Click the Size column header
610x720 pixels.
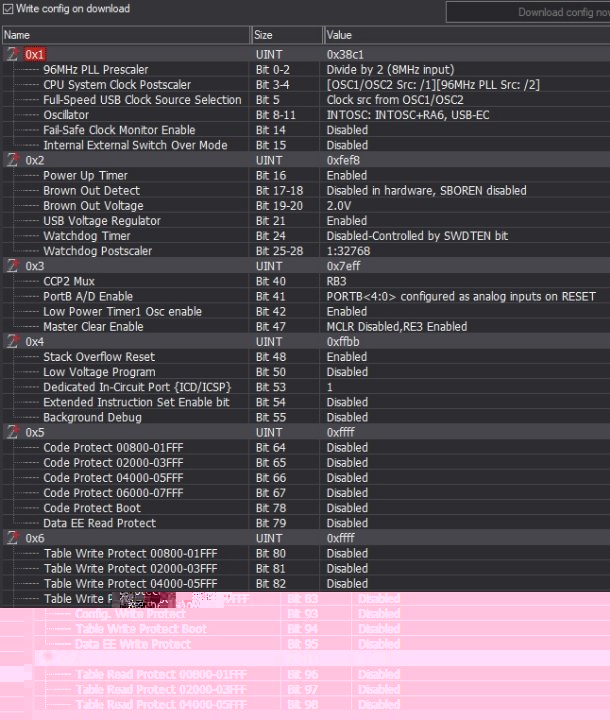point(287,35)
